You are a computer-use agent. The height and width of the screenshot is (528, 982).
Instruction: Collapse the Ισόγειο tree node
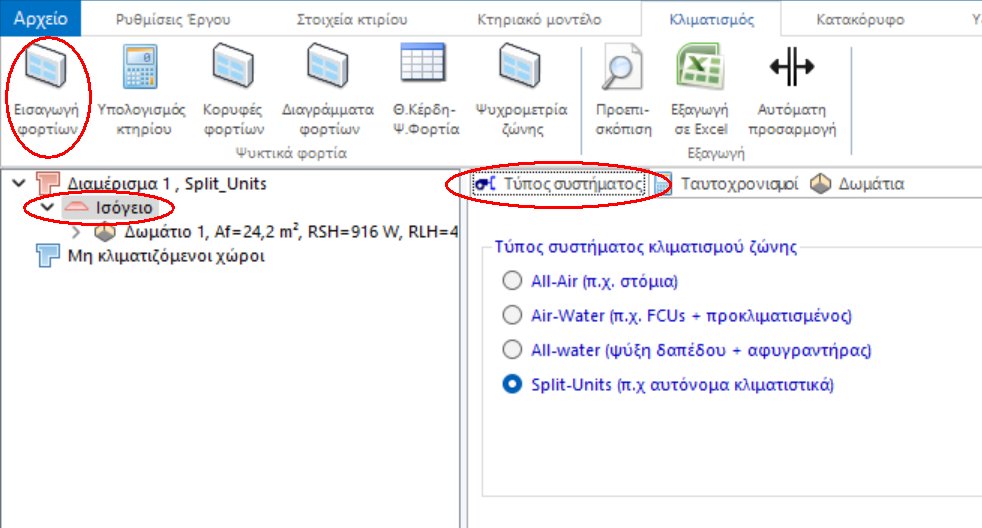point(46,208)
